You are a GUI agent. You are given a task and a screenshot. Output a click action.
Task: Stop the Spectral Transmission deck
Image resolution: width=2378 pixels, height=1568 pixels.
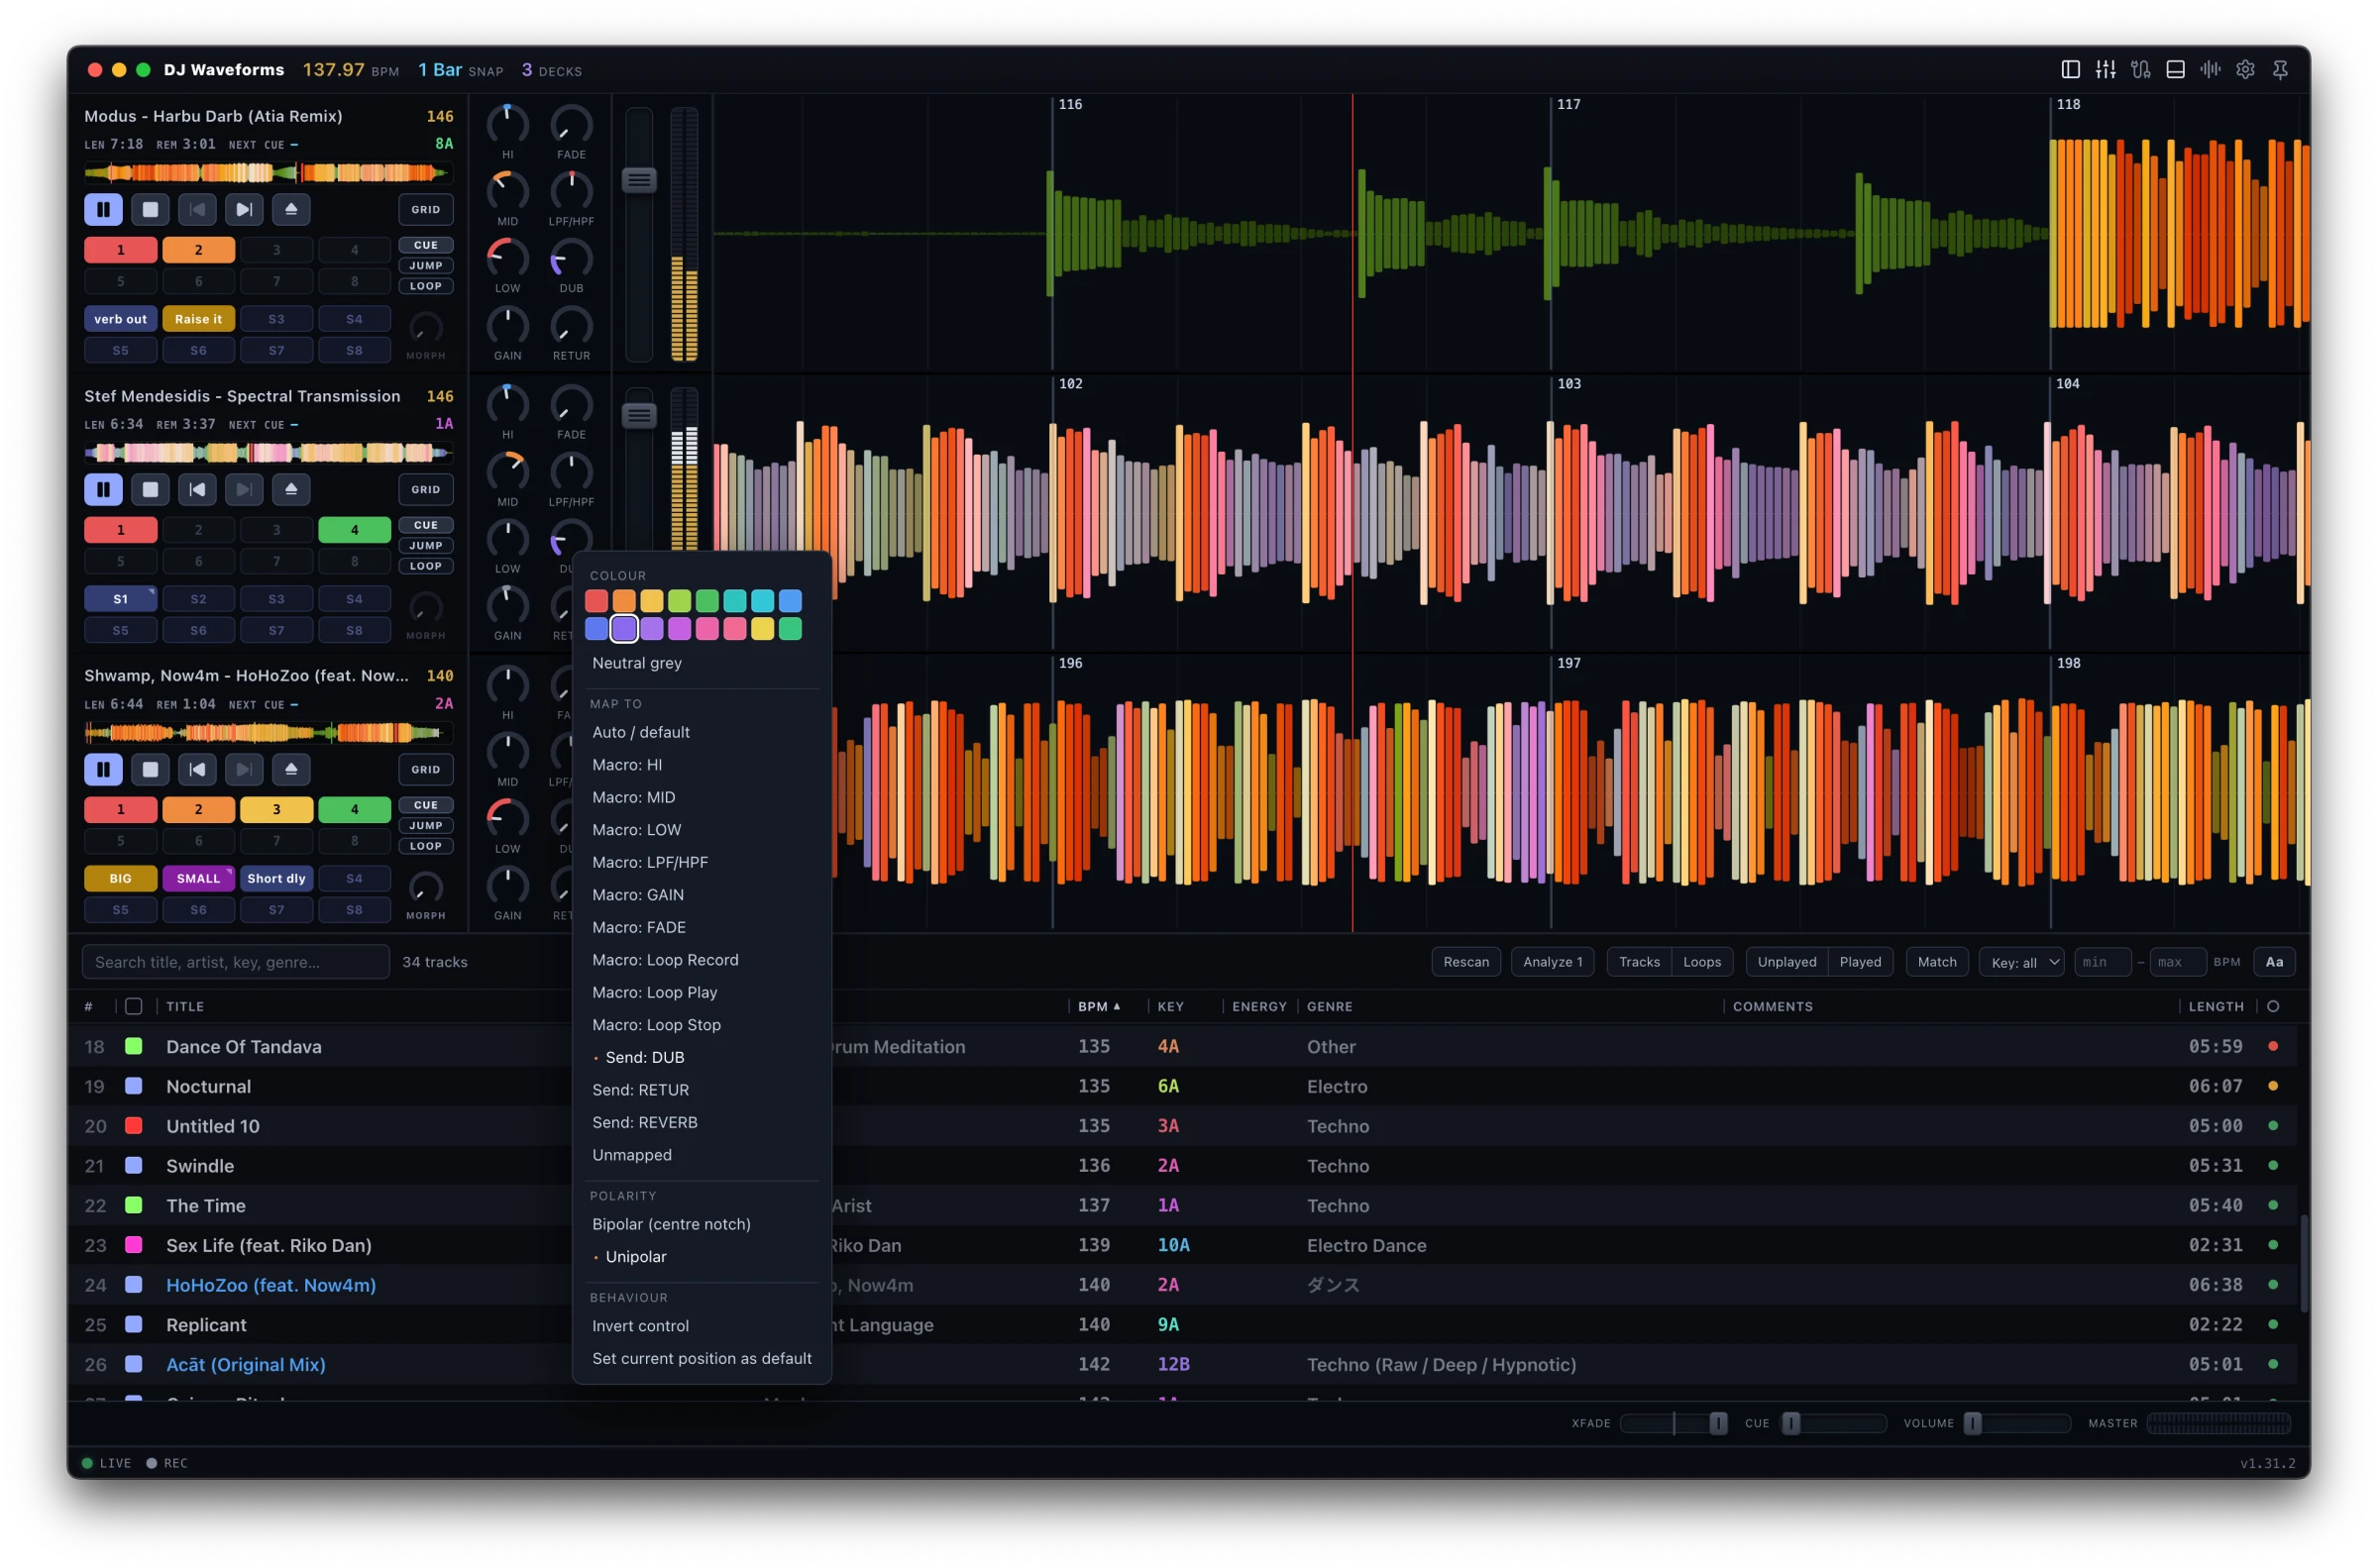point(150,489)
